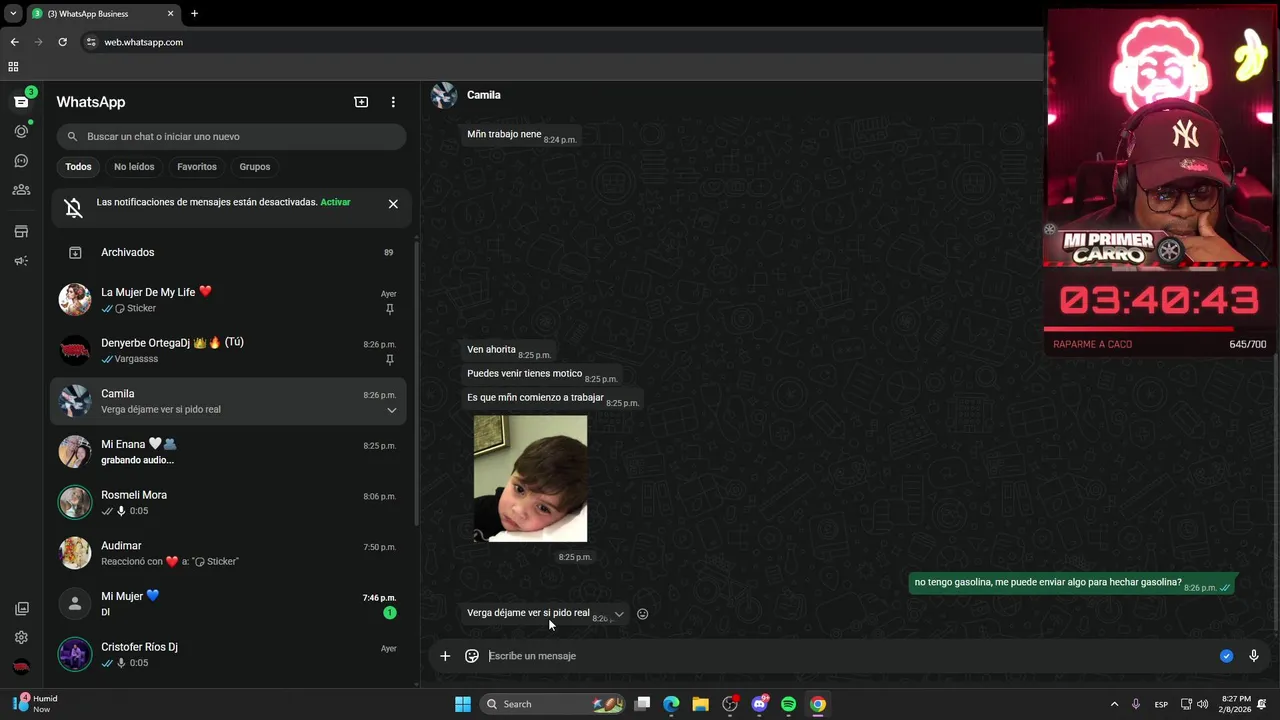Open Microsoft Edge from the taskbar
1280x720 pixels.
[x=671, y=704]
